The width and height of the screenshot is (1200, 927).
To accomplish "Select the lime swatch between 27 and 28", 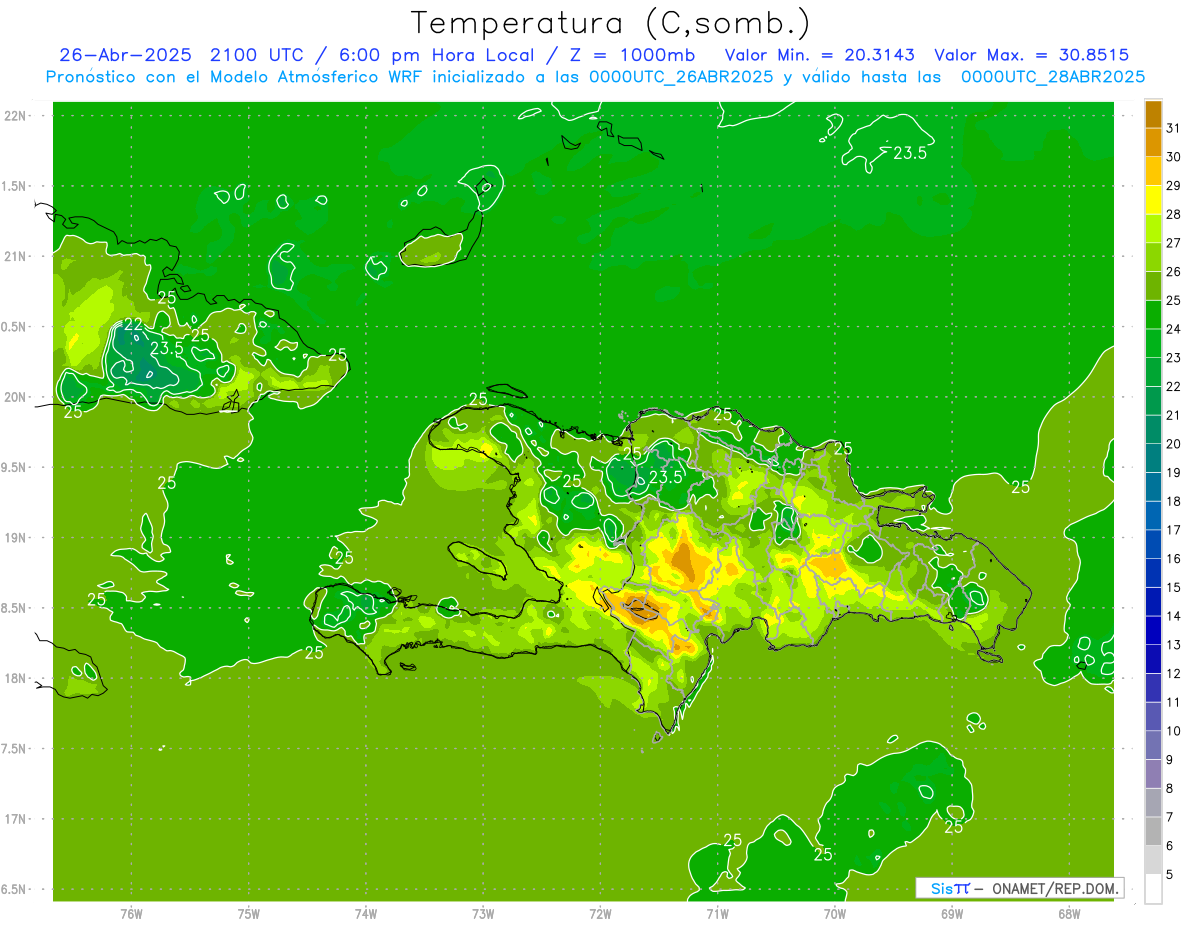I will tap(1153, 229).
